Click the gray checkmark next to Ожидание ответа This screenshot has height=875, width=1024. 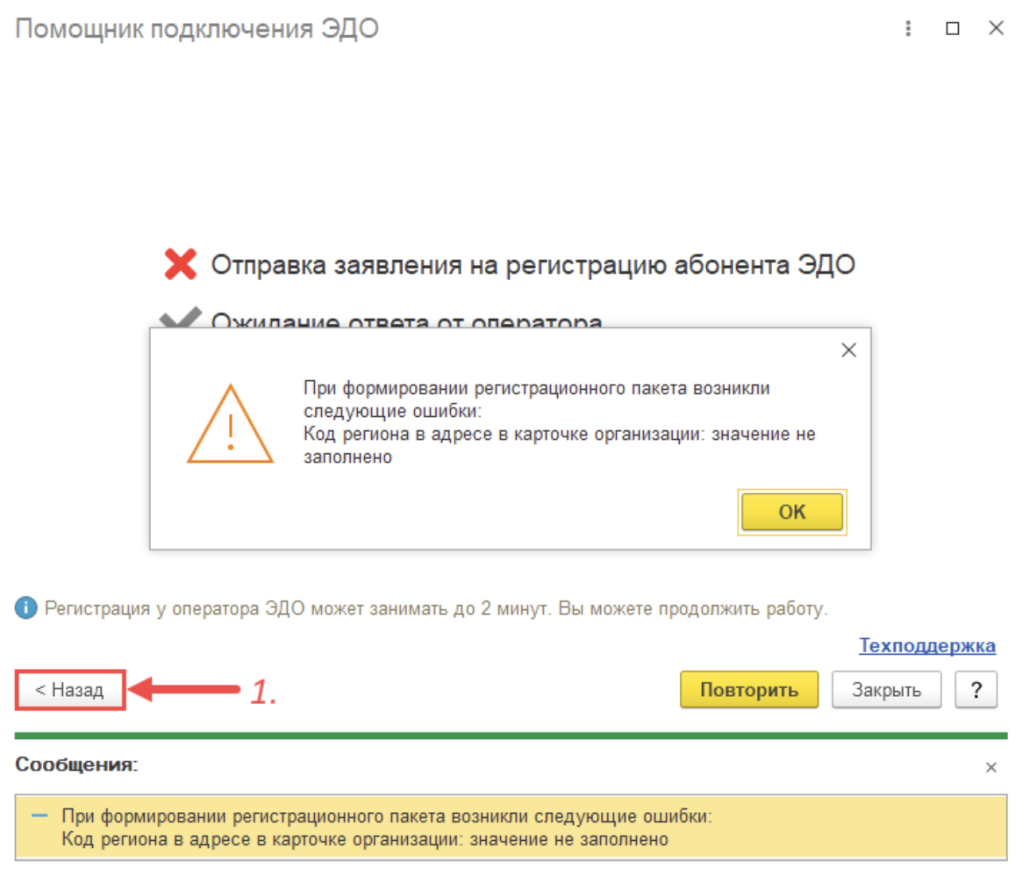tap(180, 317)
